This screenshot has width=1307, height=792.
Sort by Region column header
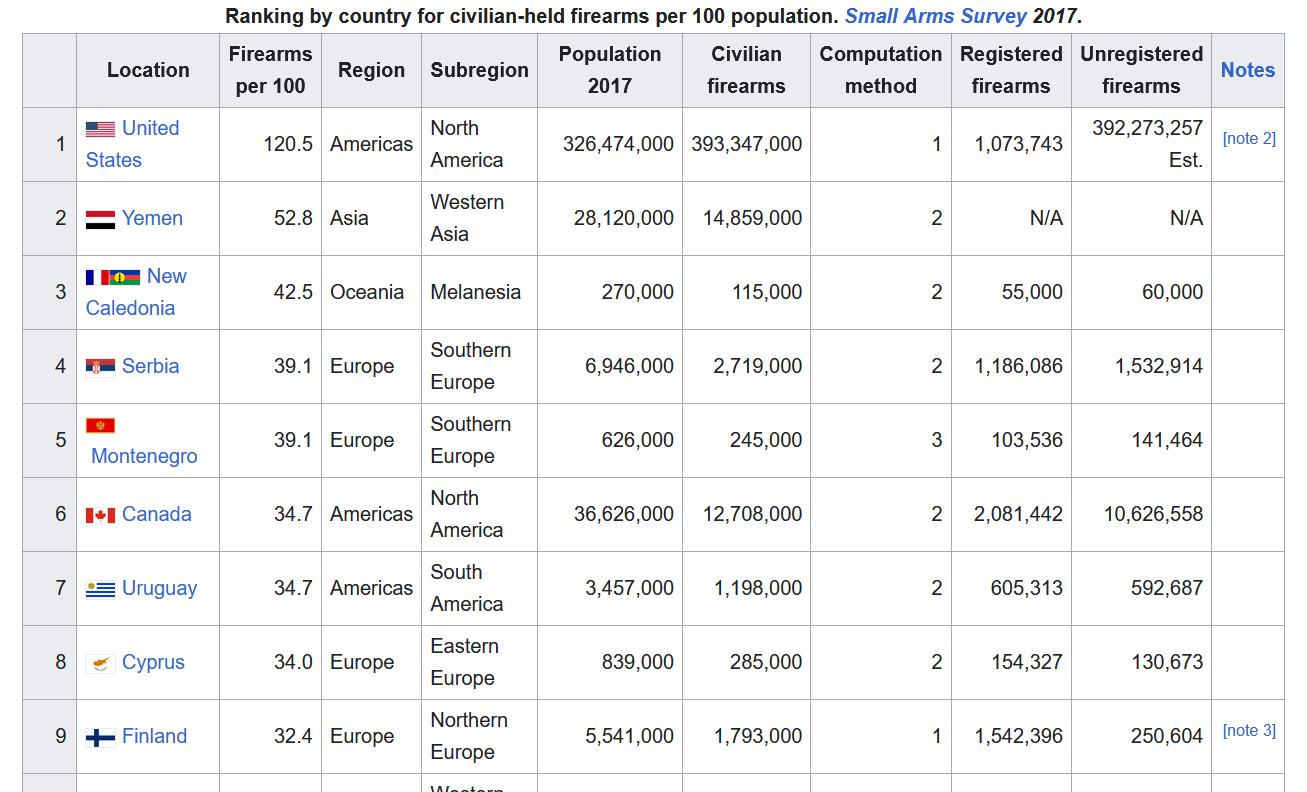[x=371, y=70]
